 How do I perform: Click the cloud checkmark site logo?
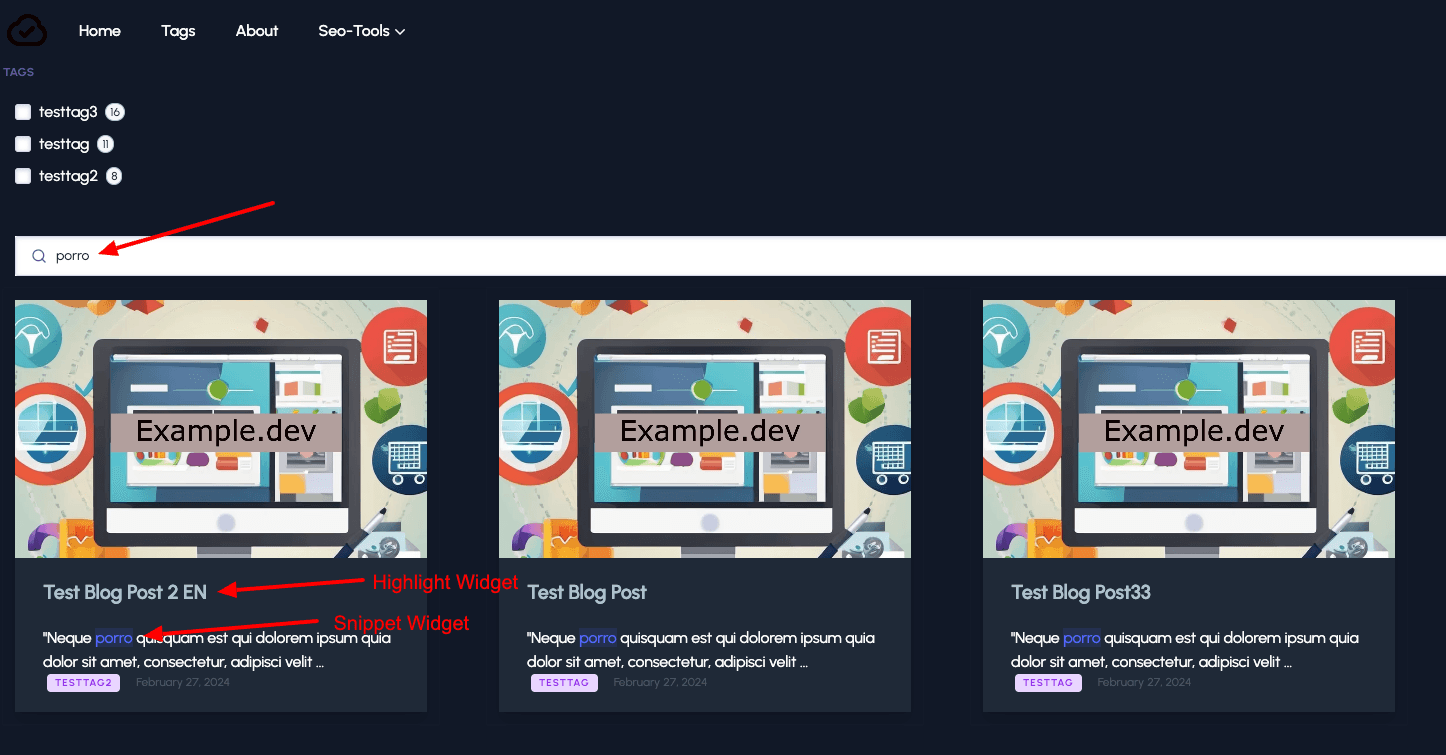[x=27, y=30]
